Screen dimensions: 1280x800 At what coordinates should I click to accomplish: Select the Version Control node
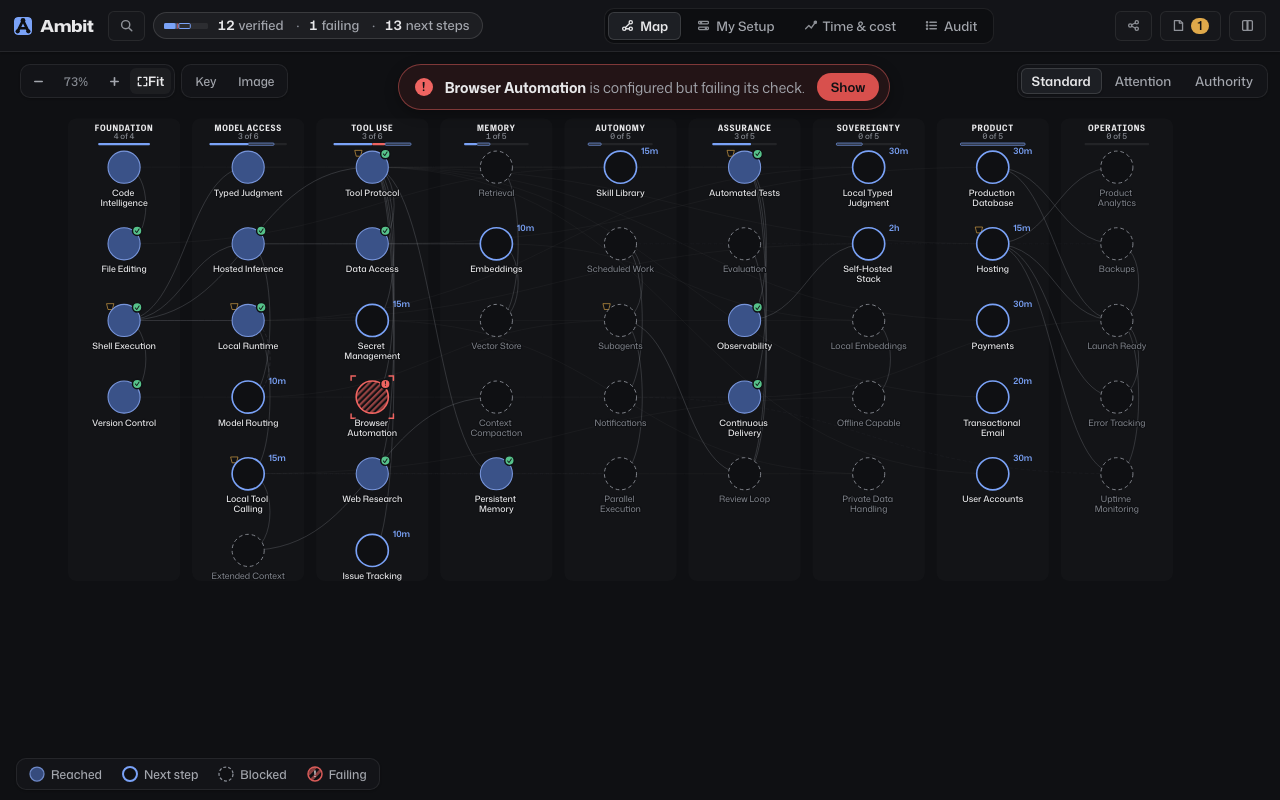click(124, 397)
